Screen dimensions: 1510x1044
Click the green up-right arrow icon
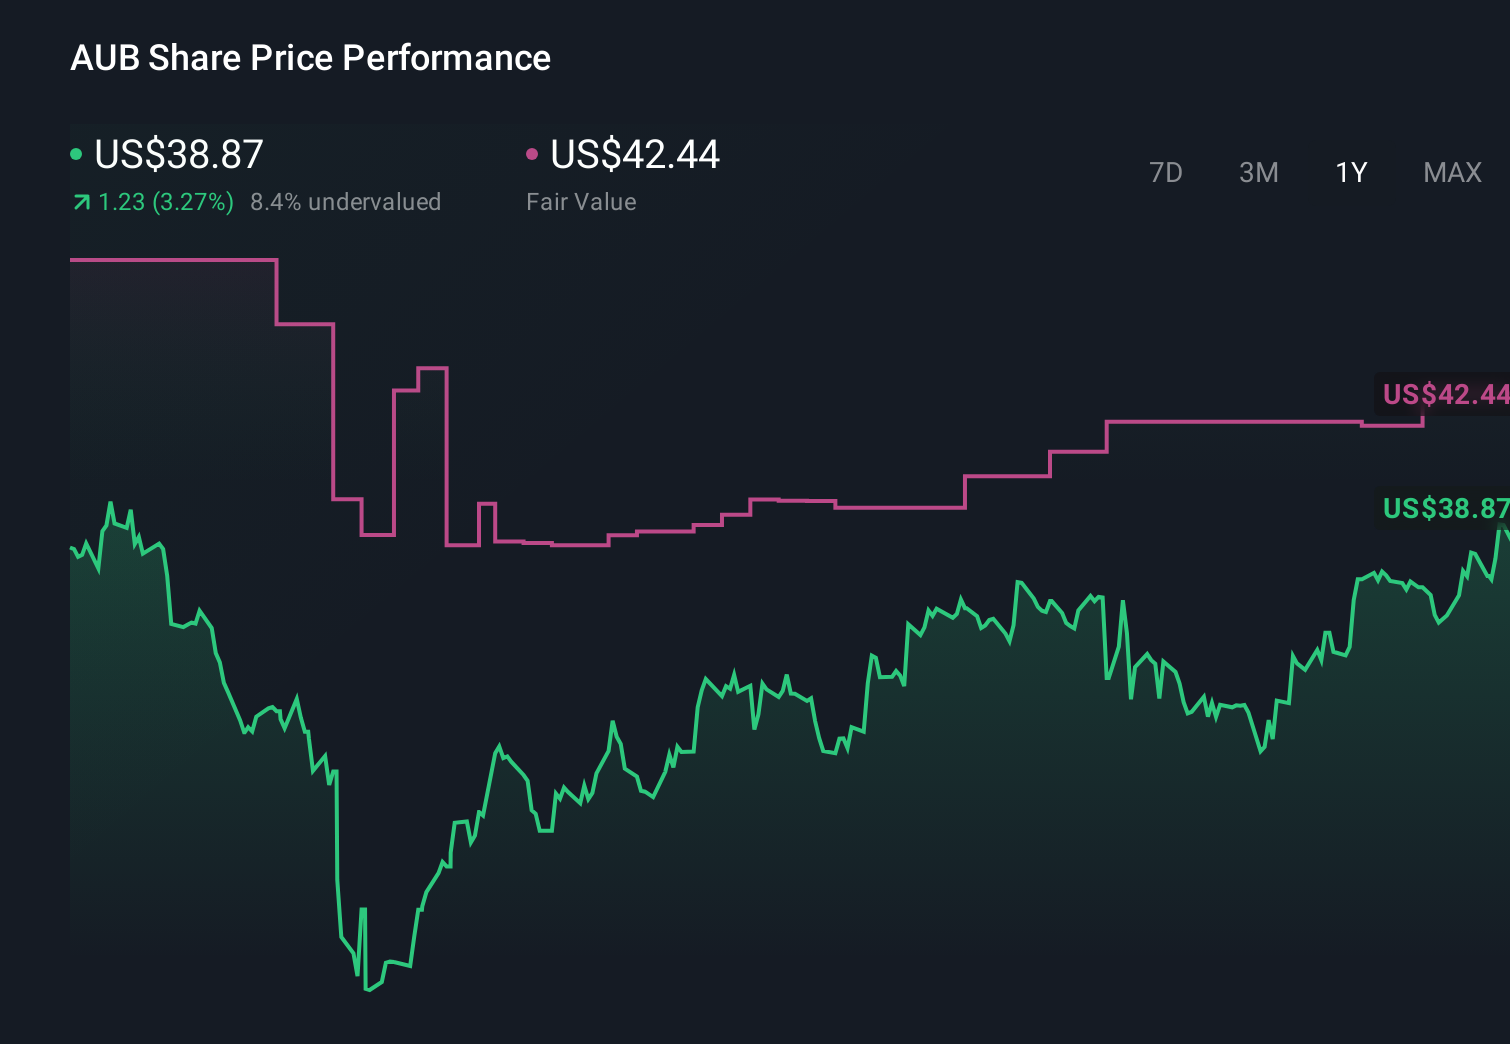click(82, 203)
